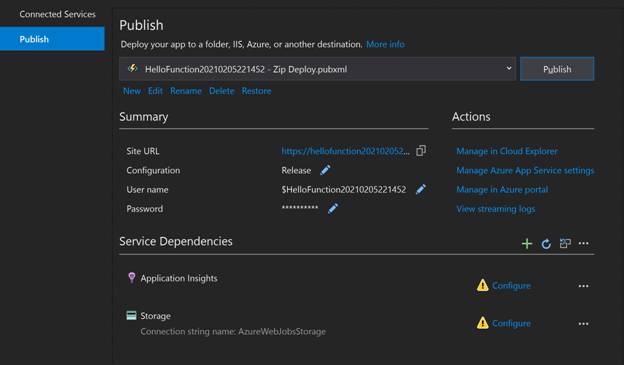Image resolution: width=624 pixels, height=365 pixels.
Task: Configure the Storage dependency
Action: (511, 323)
